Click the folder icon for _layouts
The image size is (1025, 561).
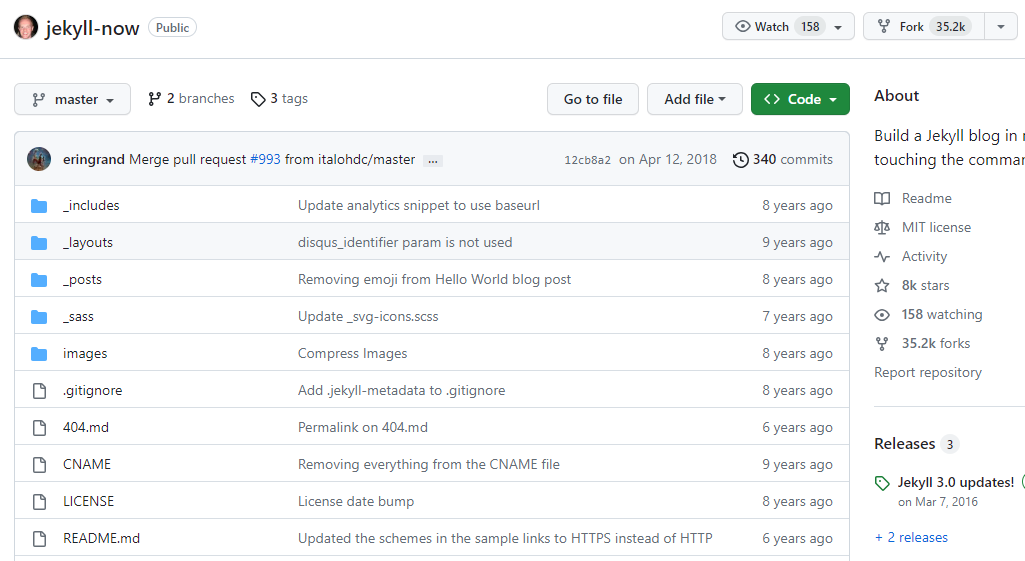(x=39, y=243)
